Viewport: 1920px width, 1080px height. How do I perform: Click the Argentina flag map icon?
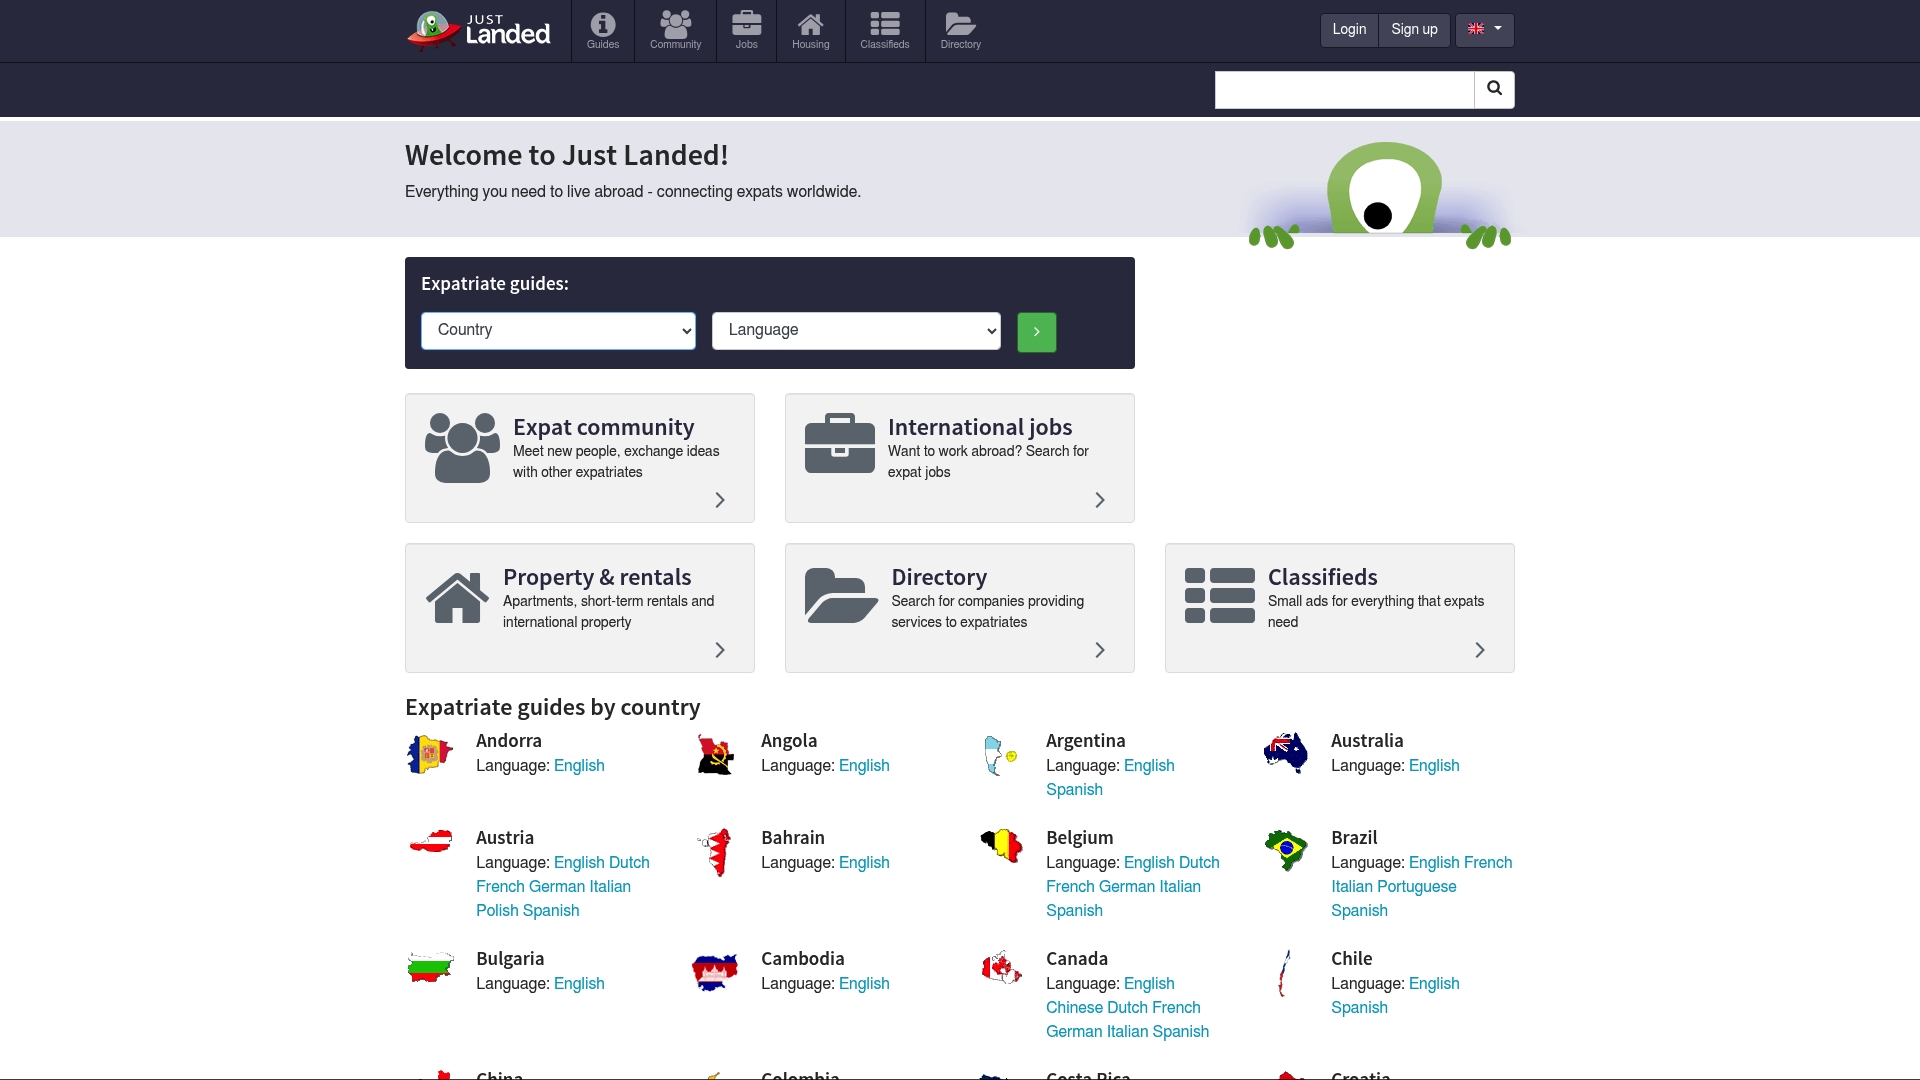pyautogui.click(x=1000, y=756)
